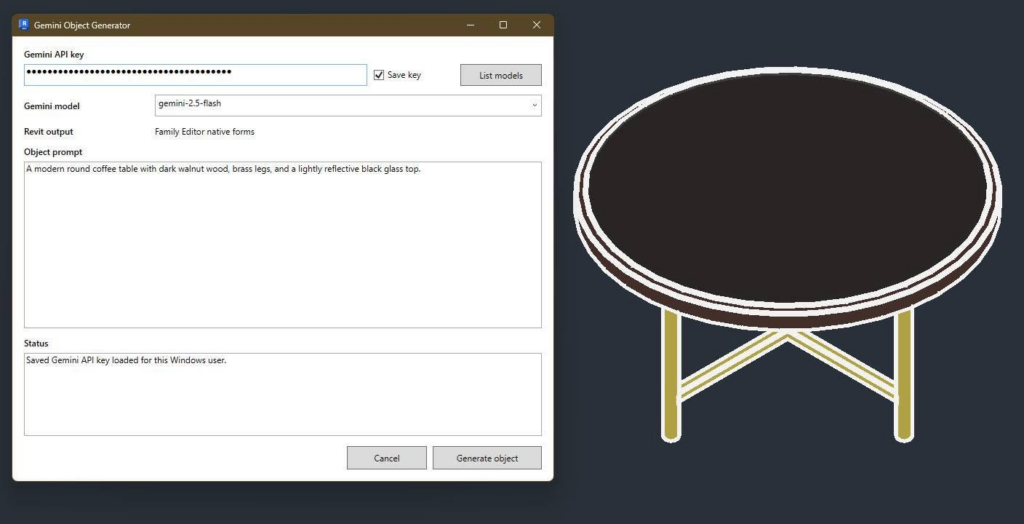Click the 'Object prompt' label
Viewport: 1024px width, 524px height.
[53, 152]
